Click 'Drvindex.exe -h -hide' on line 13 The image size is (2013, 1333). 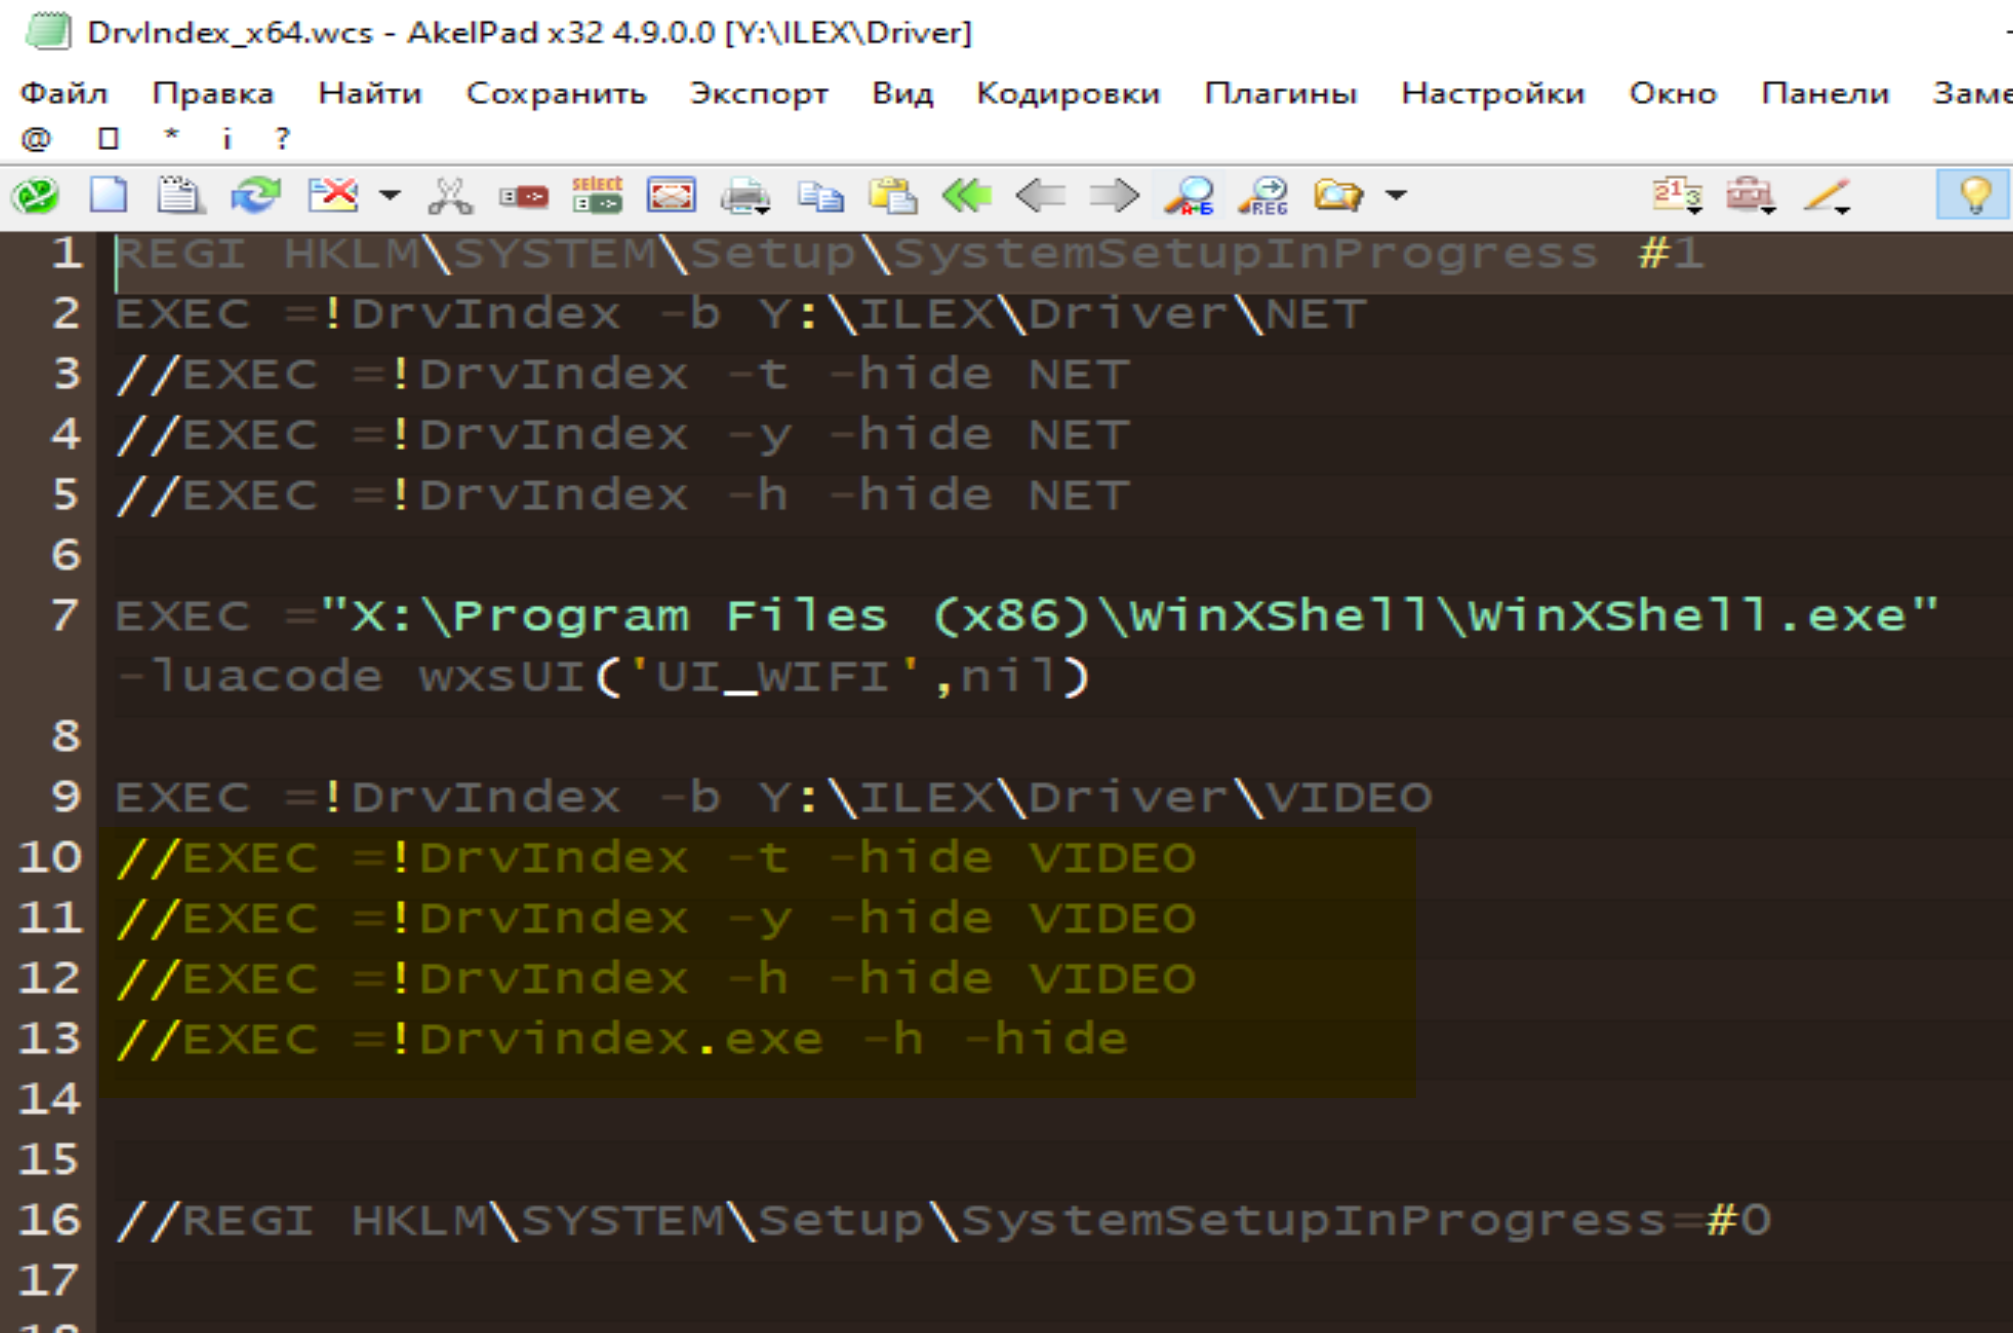coord(773,1039)
